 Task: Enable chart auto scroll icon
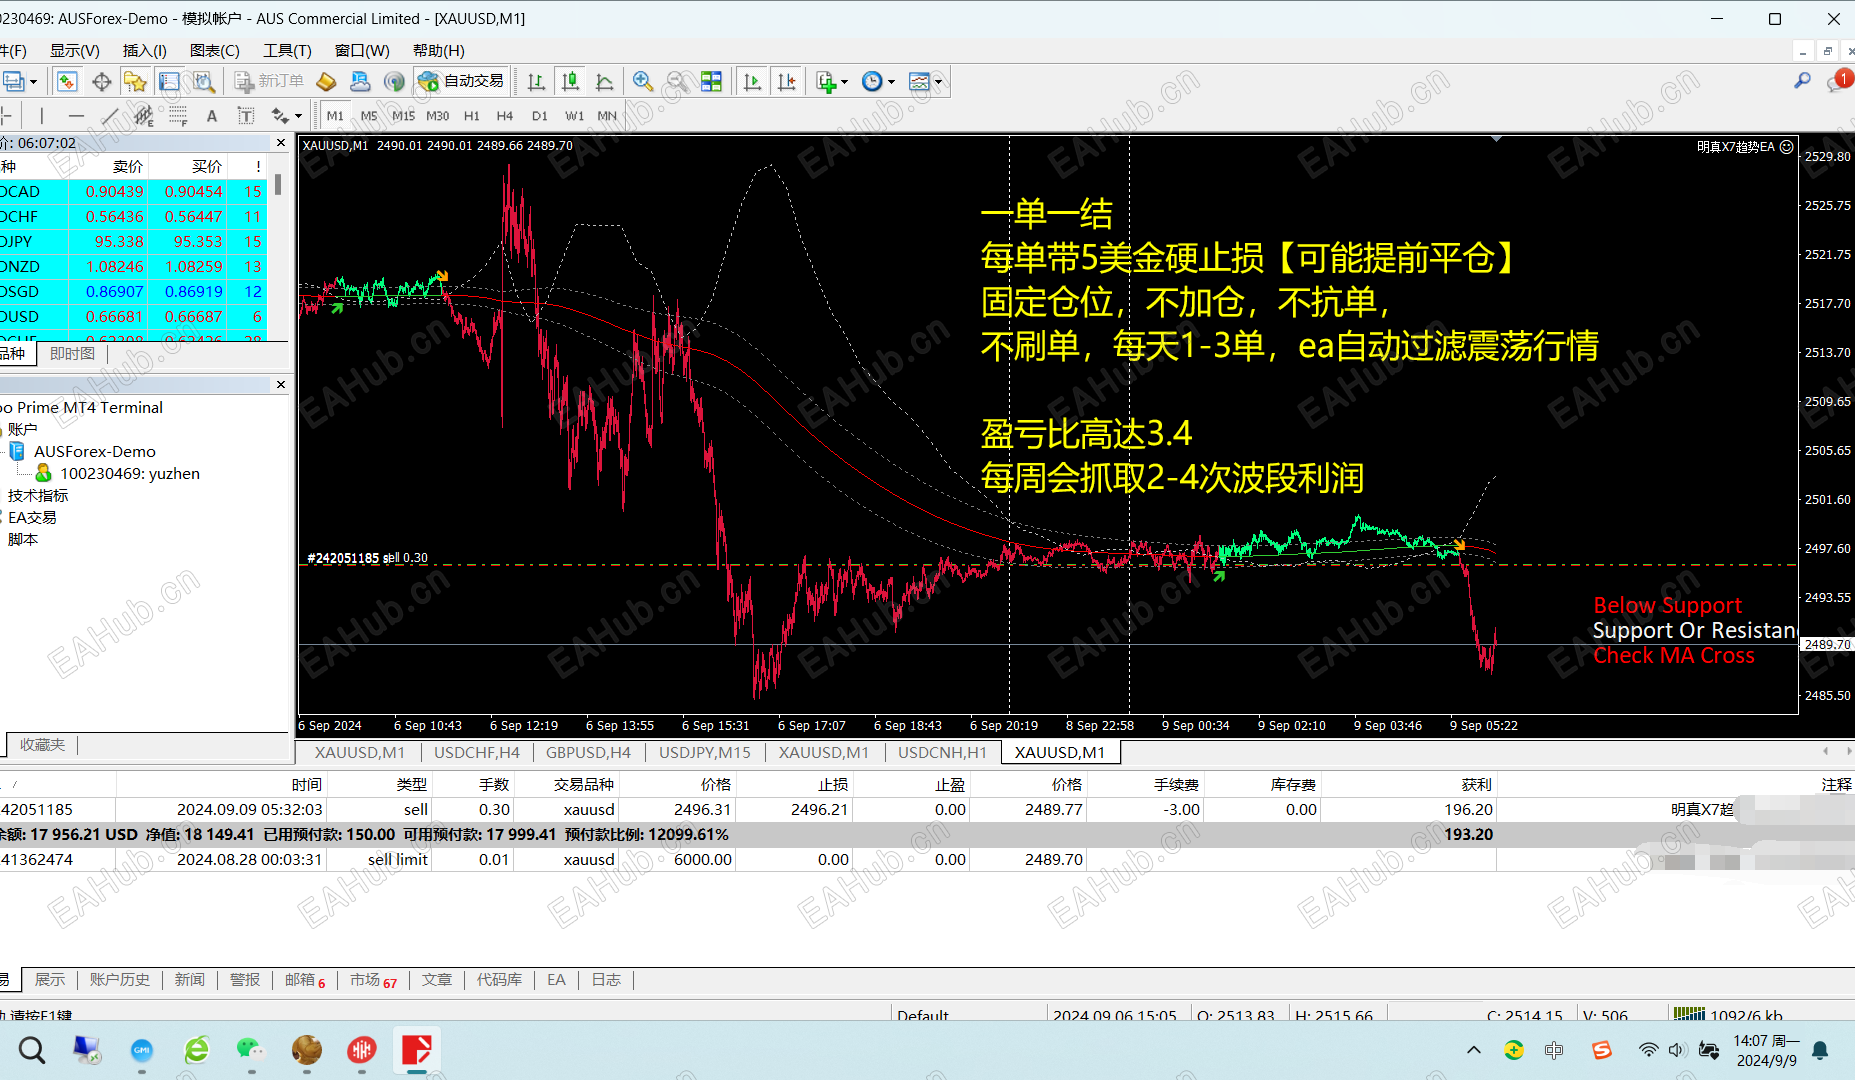coord(752,82)
